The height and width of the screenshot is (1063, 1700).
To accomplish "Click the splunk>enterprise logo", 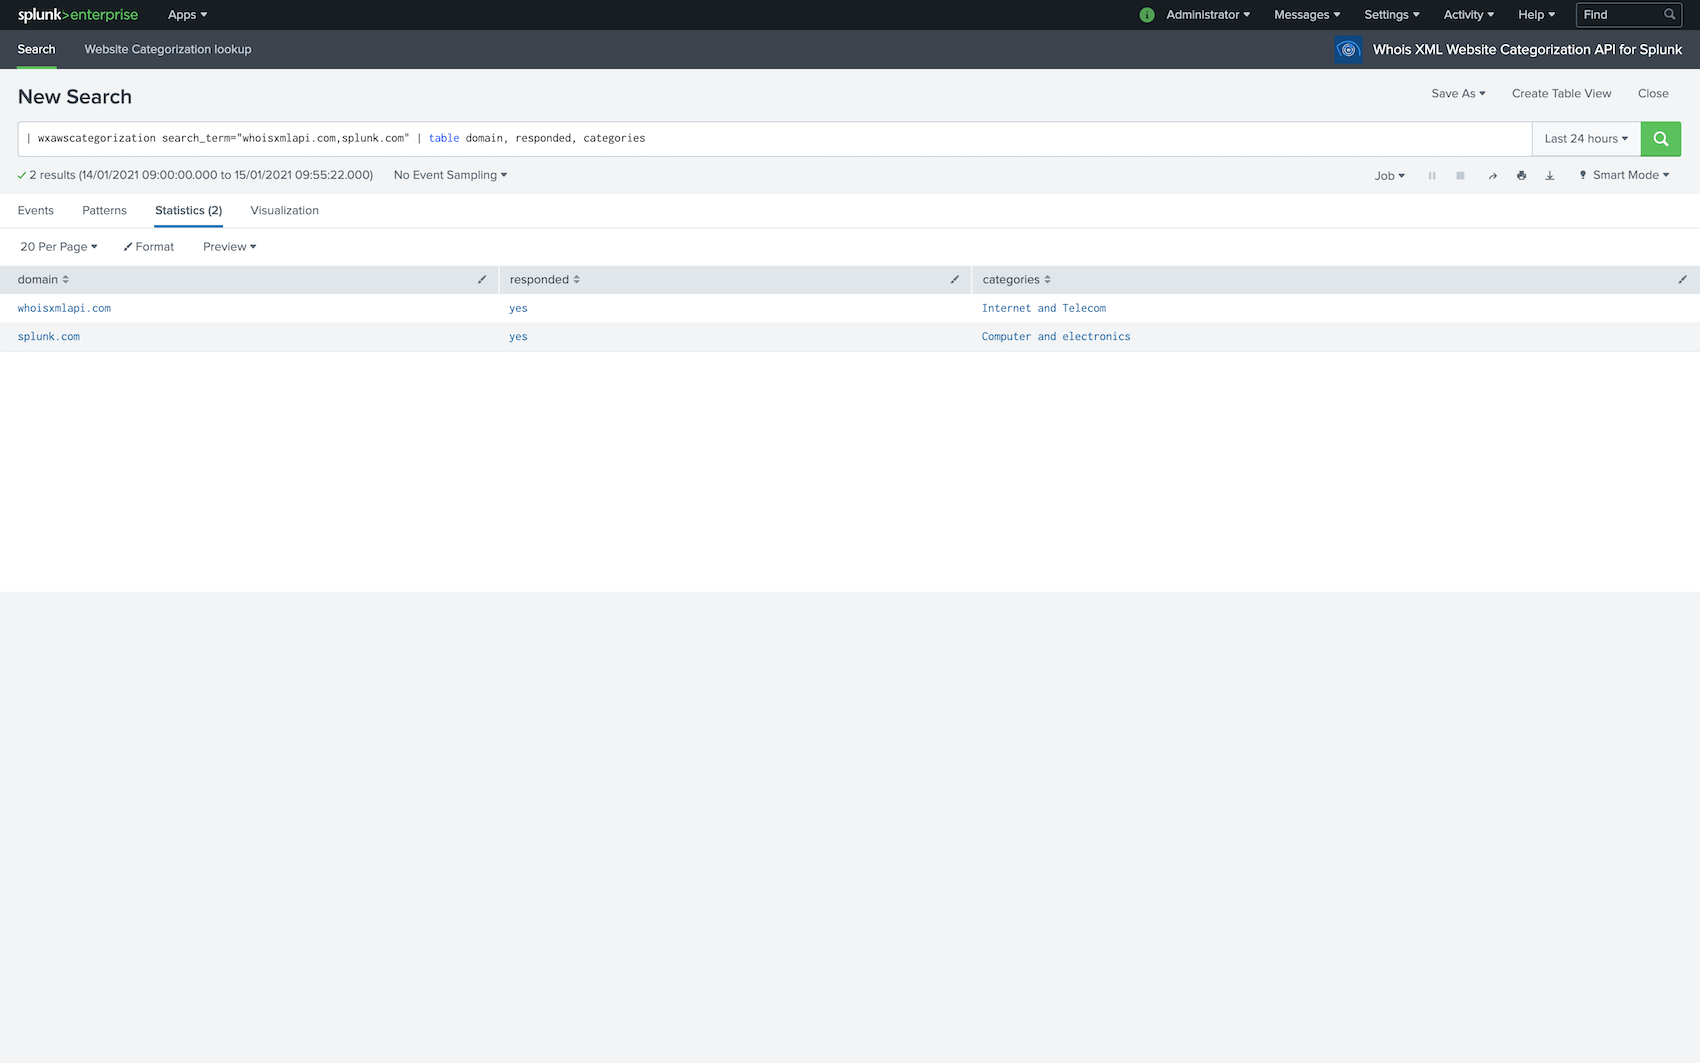I will [x=78, y=15].
